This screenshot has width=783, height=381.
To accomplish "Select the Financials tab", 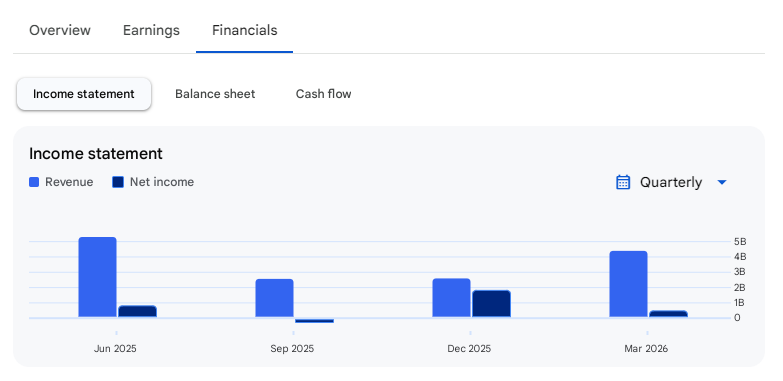I will (x=245, y=30).
